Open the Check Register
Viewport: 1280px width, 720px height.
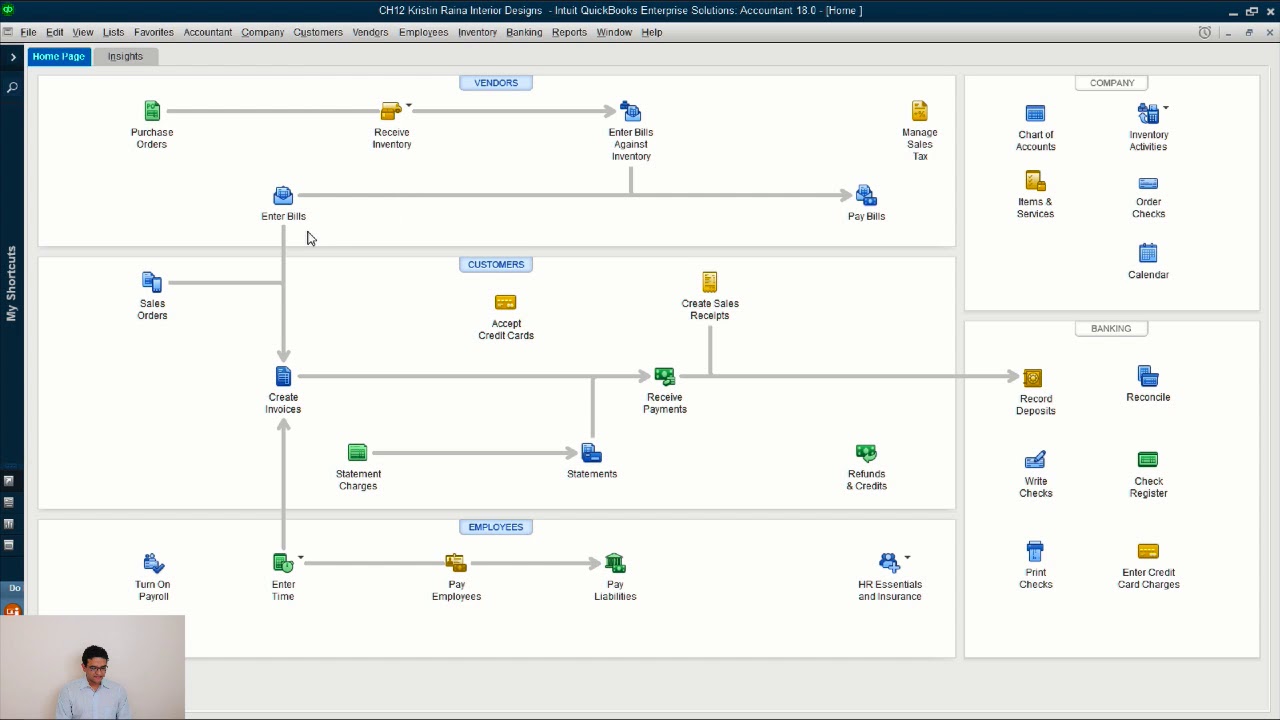[x=1148, y=460]
